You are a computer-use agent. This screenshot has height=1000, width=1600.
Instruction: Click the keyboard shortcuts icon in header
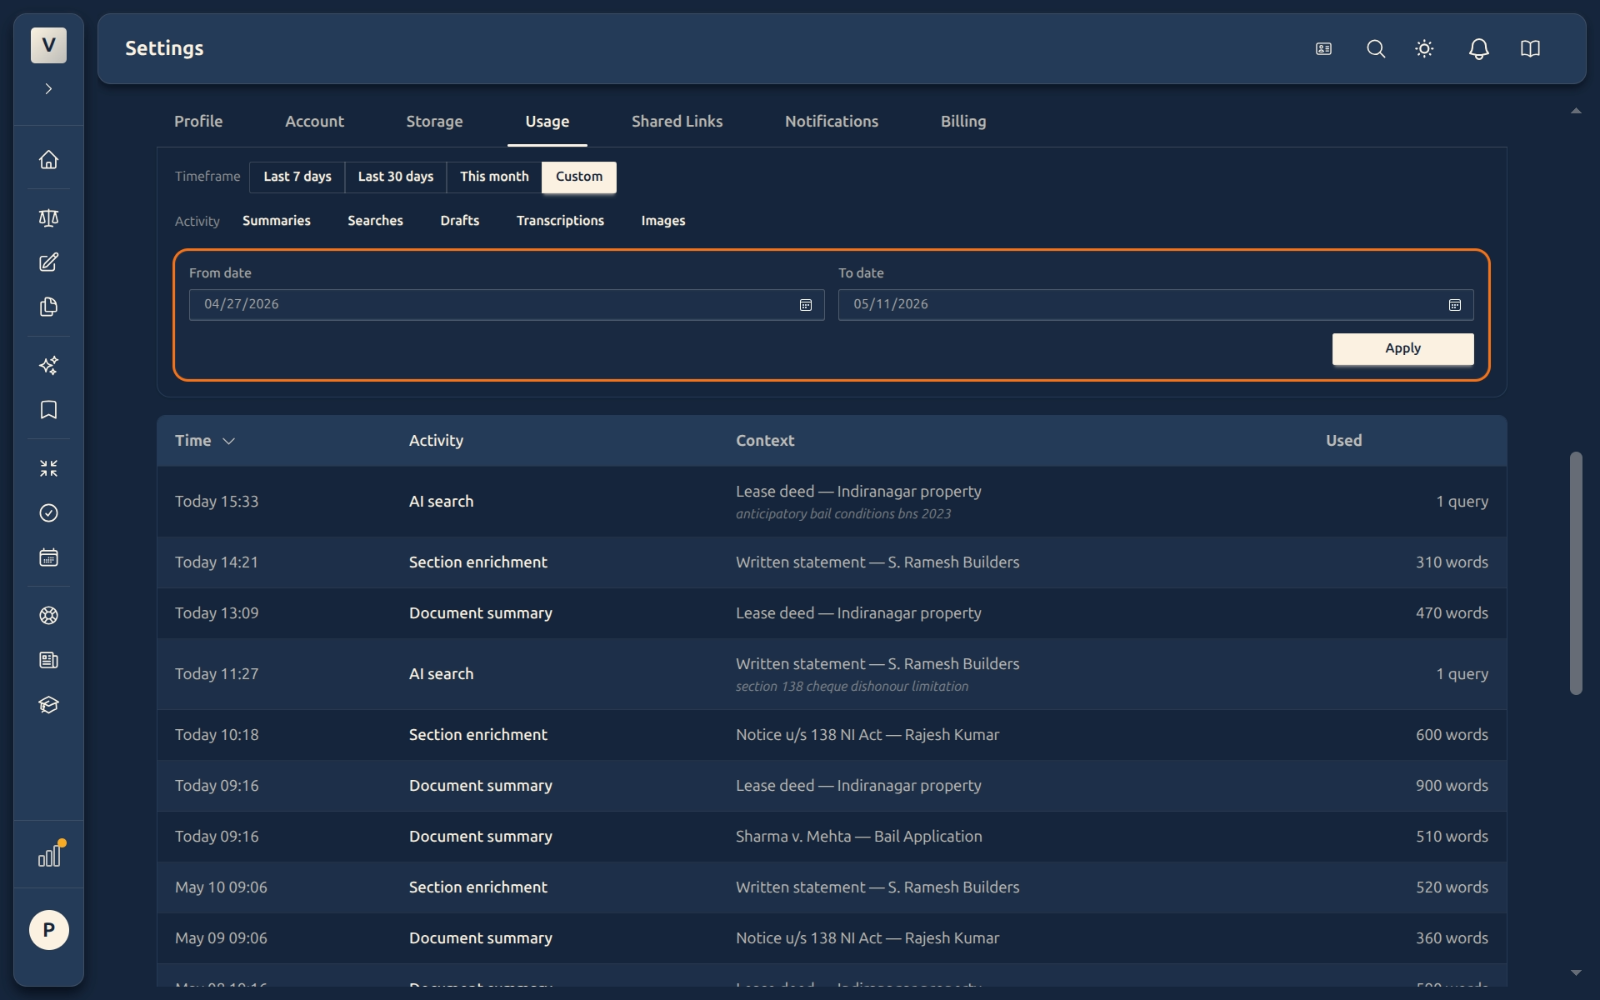(1324, 48)
